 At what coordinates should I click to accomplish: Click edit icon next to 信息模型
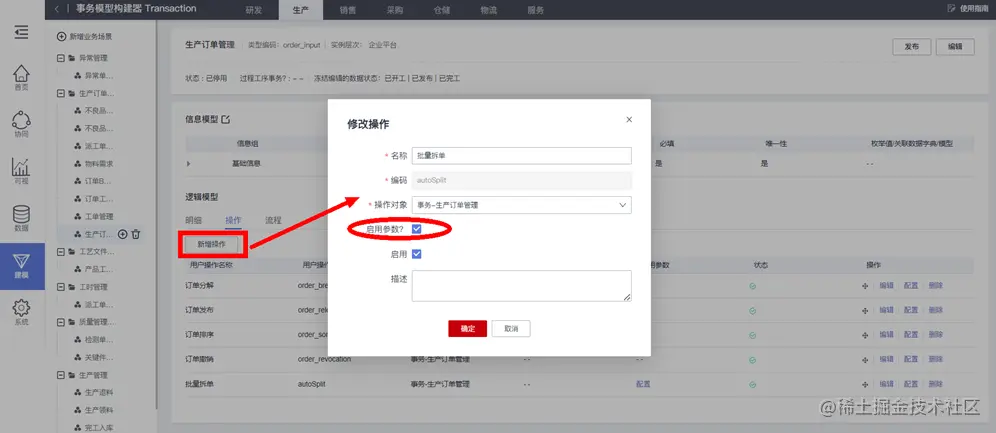click(225, 119)
